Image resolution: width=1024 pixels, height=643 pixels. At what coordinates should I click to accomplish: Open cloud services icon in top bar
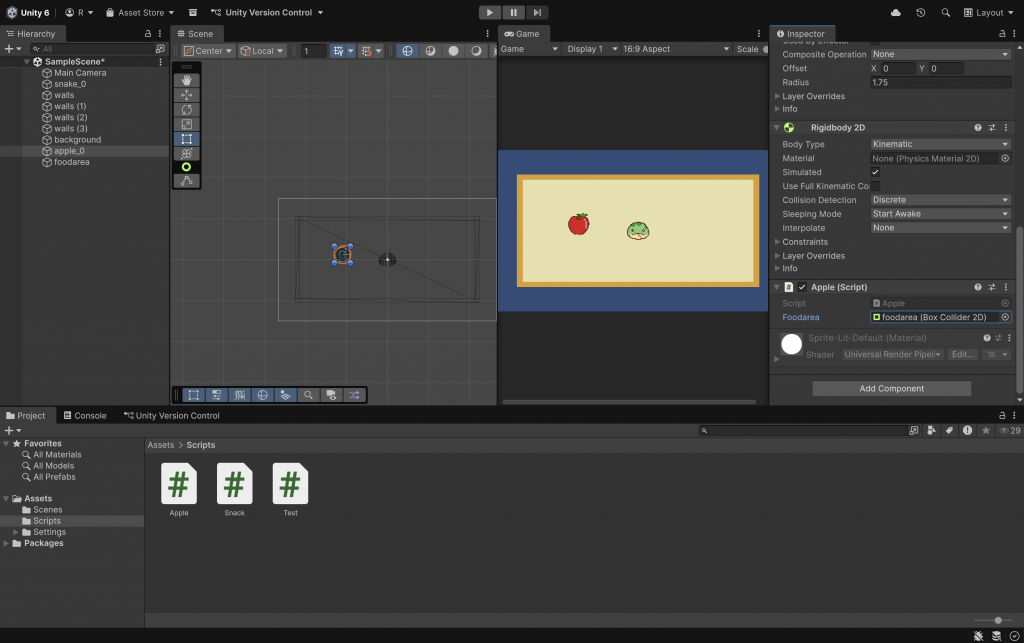(896, 12)
